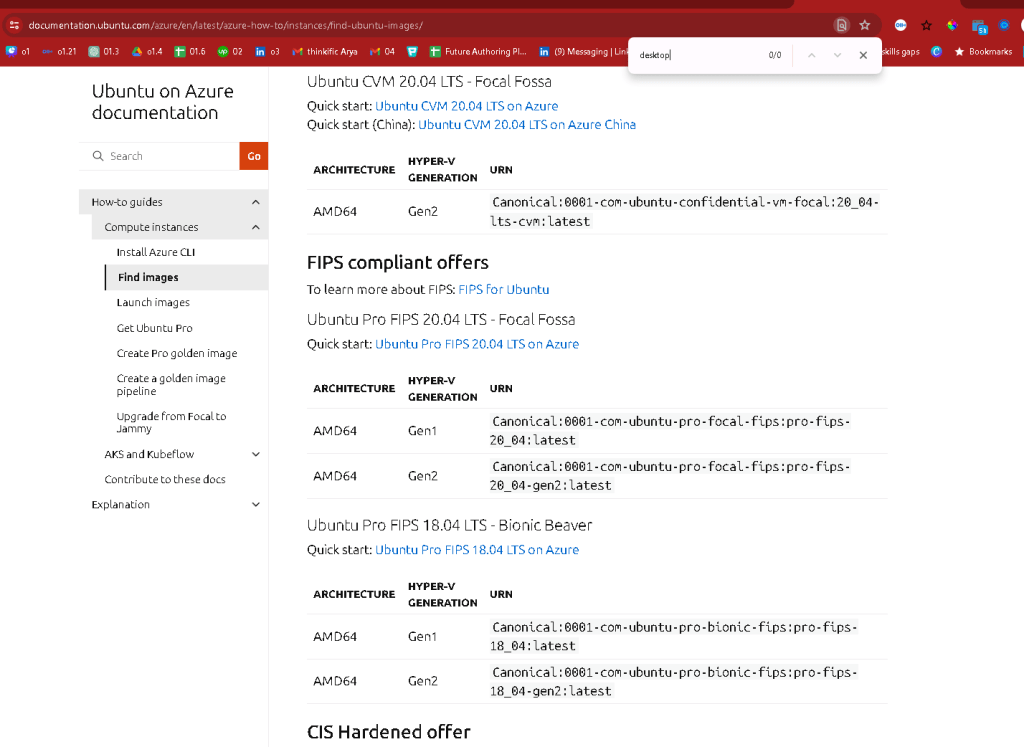Open the o1.4 Drive bookmark
Viewport: 1024px width, 747px height.
tap(148, 52)
